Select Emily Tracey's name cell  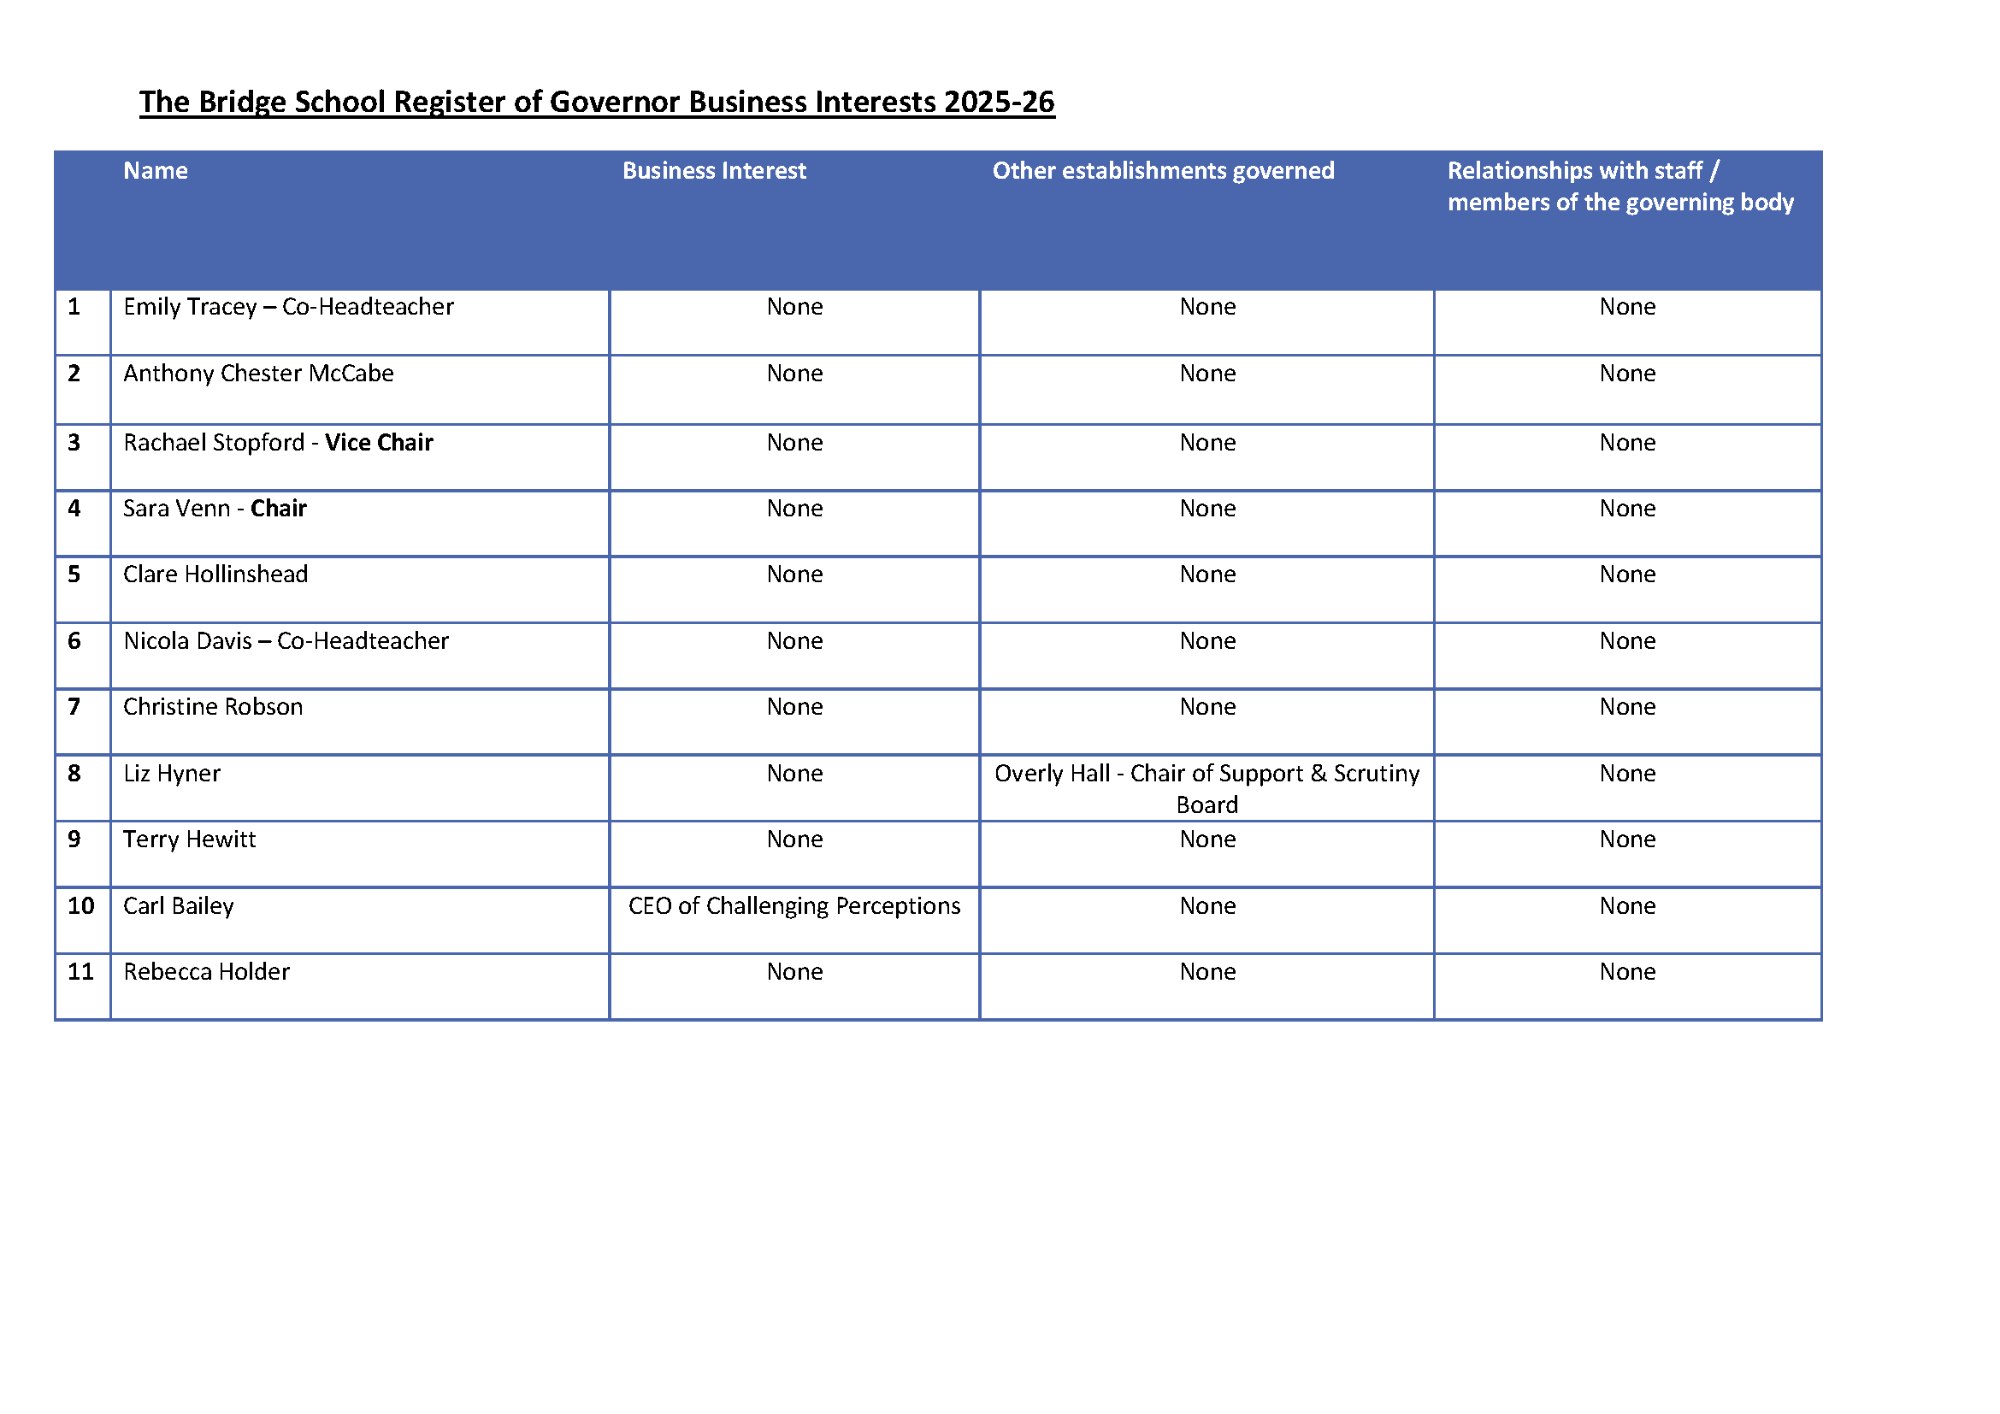click(x=288, y=307)
